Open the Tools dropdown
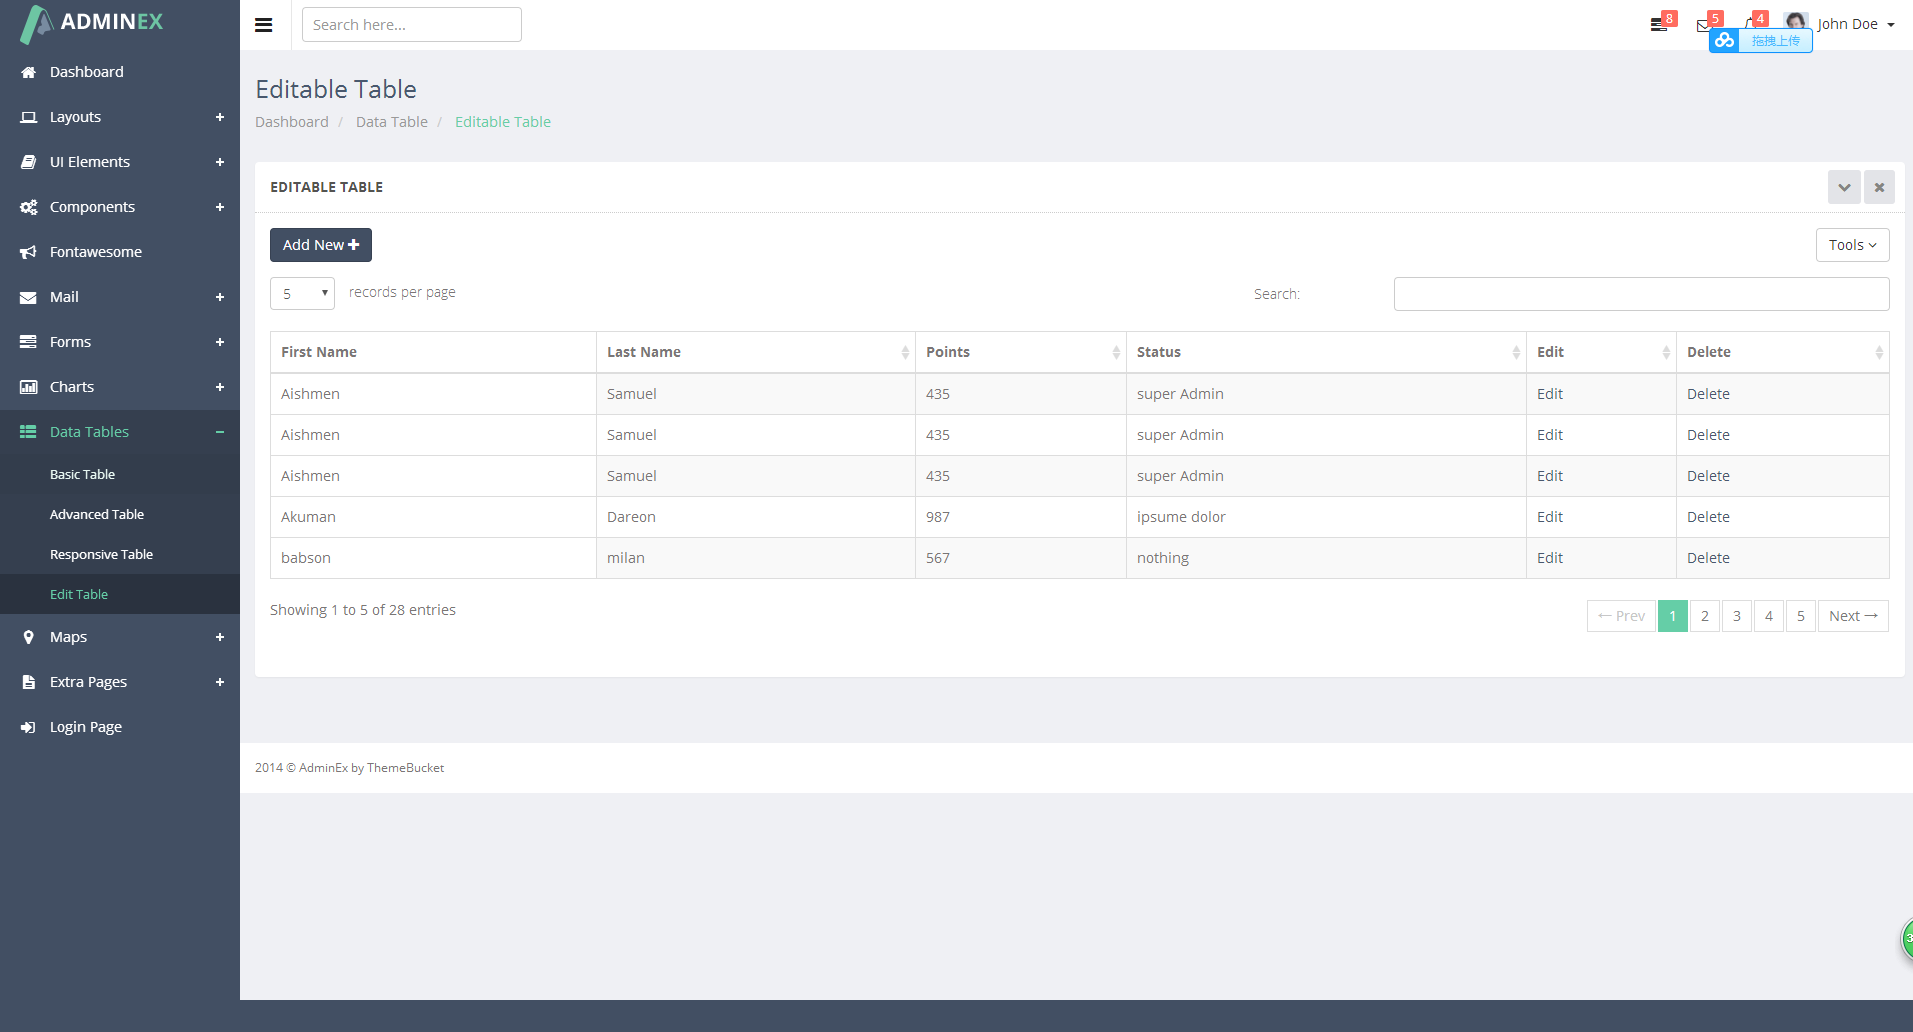The height and width of the screenshot is (1032, 1913). (1852, 245)
